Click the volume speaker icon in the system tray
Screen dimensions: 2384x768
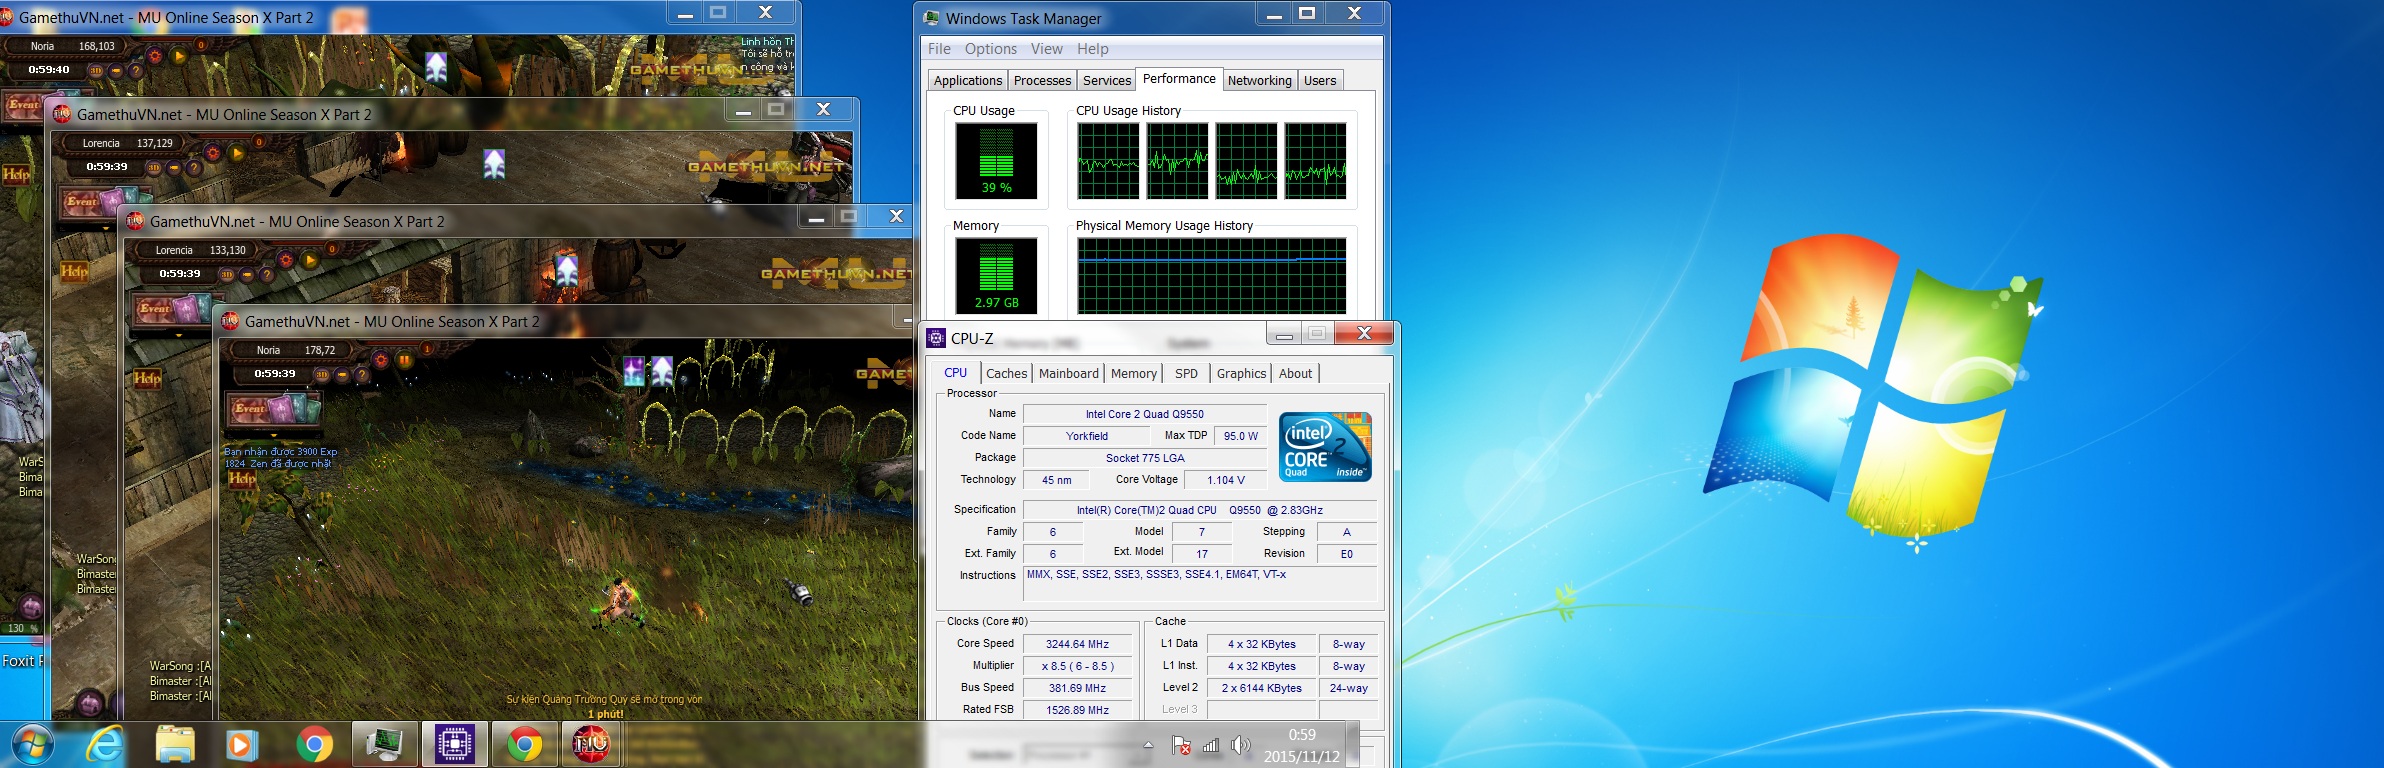pyautogui.click(x=1240, y=745)
